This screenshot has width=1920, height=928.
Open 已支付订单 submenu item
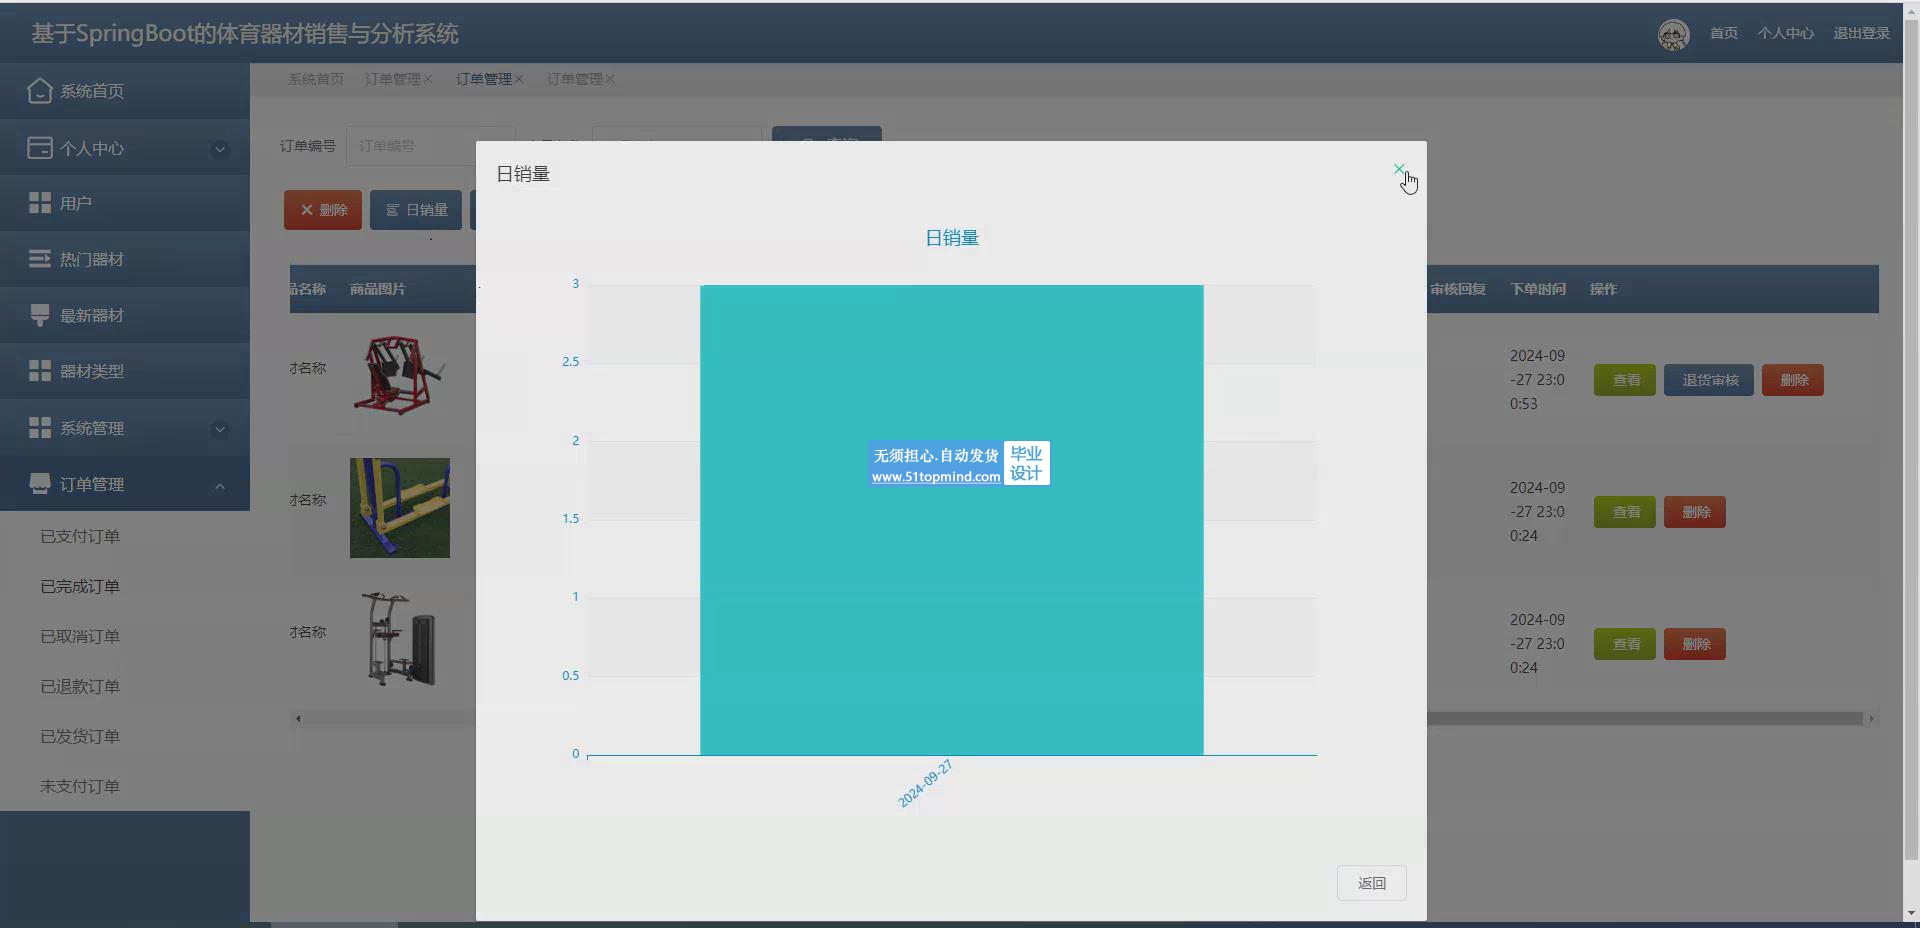[x=80, y=536]
